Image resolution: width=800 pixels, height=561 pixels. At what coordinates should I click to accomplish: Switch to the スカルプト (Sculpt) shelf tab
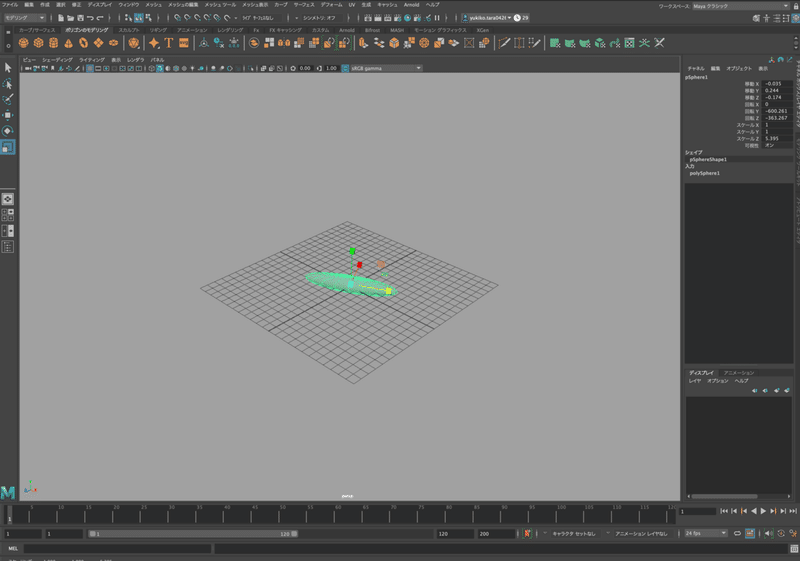pyautogui.click(x=129, y=30)
